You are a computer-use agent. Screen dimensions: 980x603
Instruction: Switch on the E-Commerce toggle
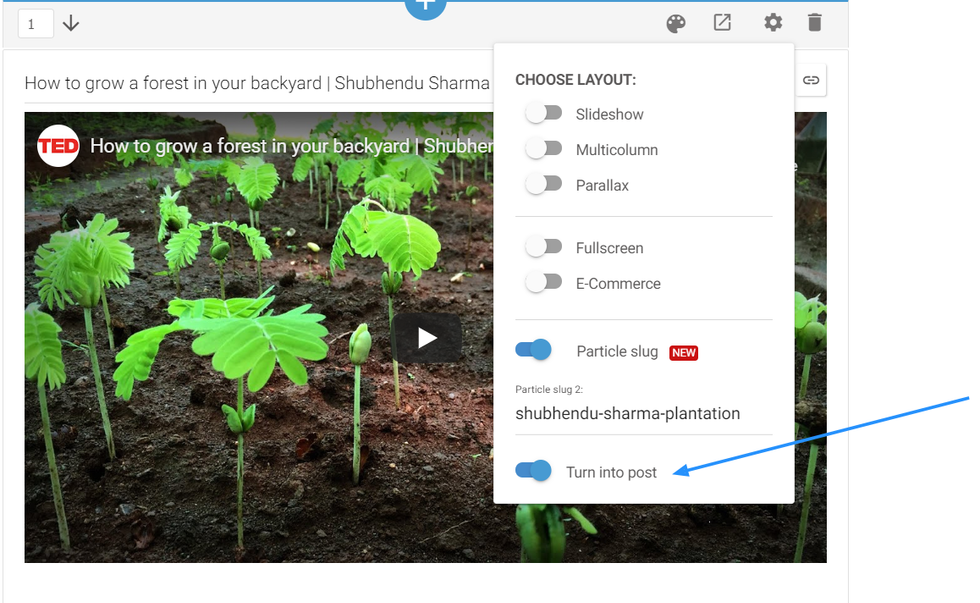pos(544,283)
